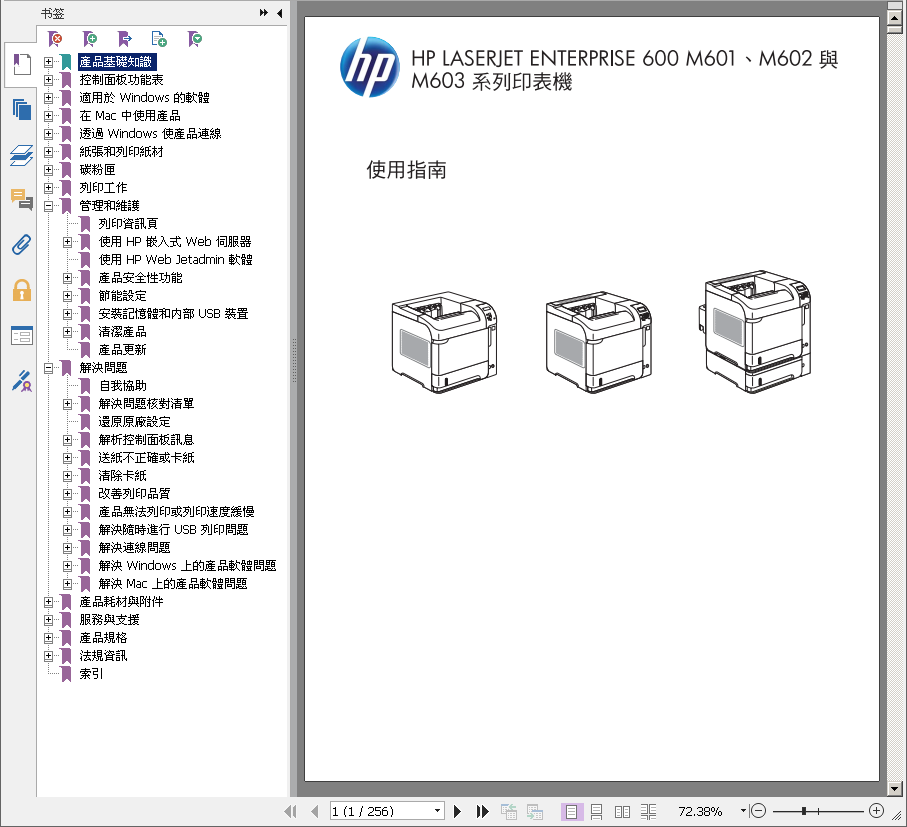Collapse the 管理和維護 bookmark
The width and height of the screenshot is (907, 827).
pos(49,206)
